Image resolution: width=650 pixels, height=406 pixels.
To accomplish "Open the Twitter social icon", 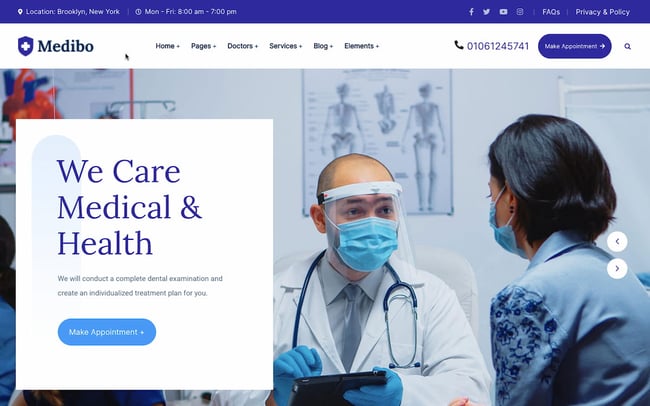I will (x=487, y=12).
